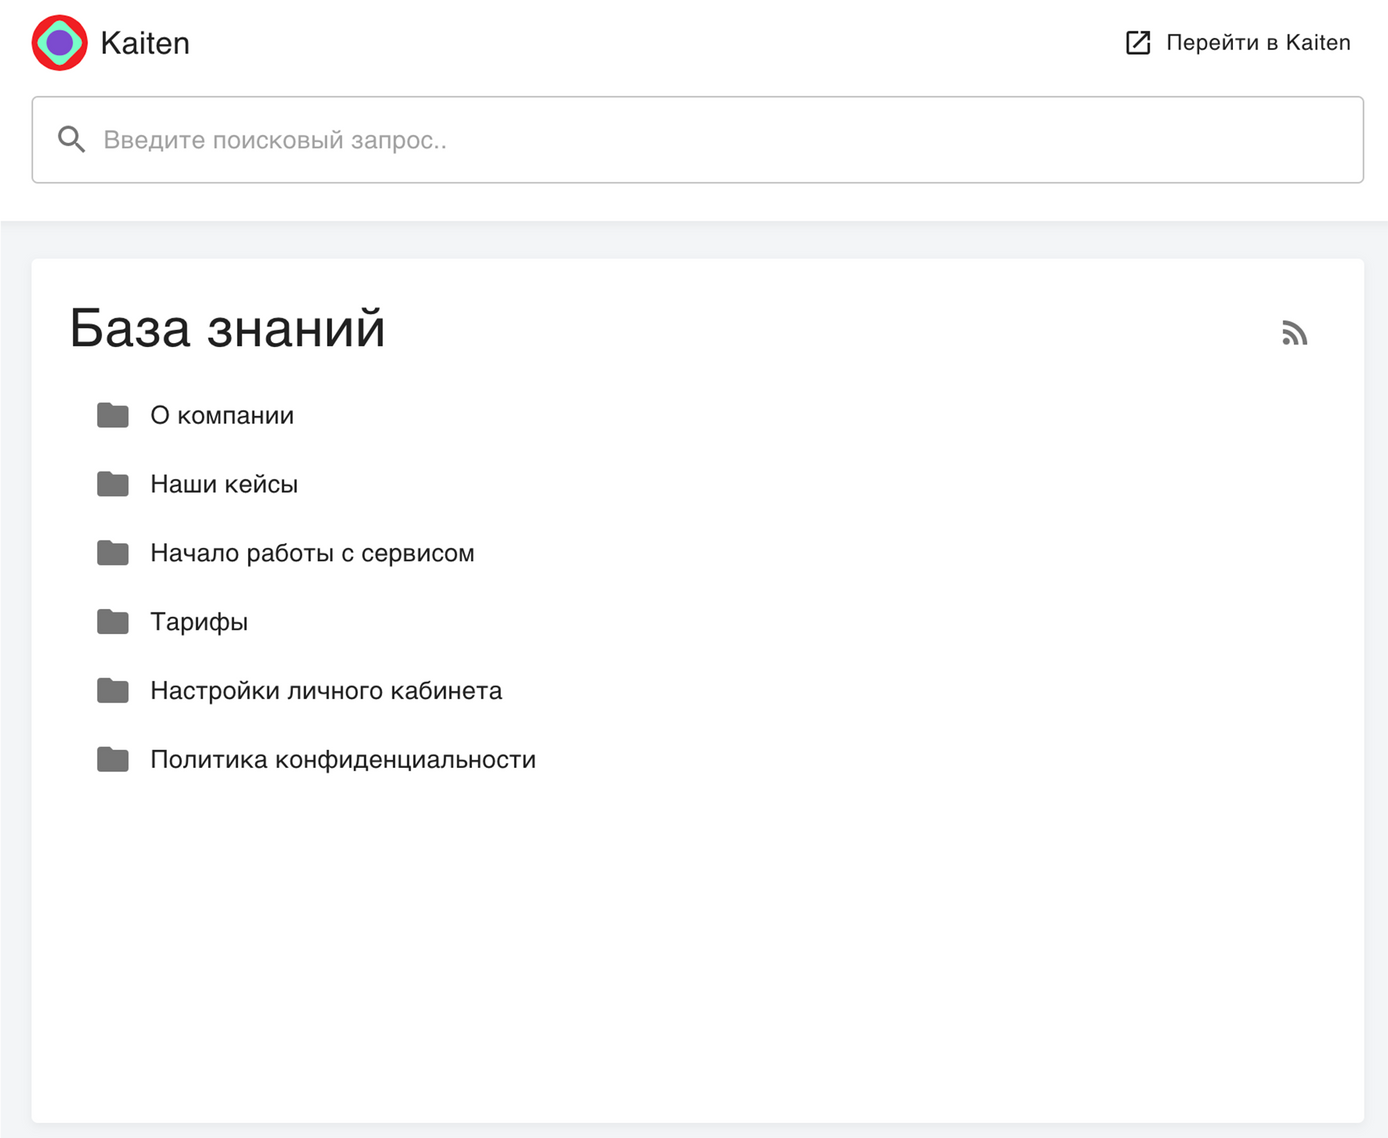Click the folder icon next to Тарифы
This screenshot has height=1138, width=1388.
(x=113, y=622)
